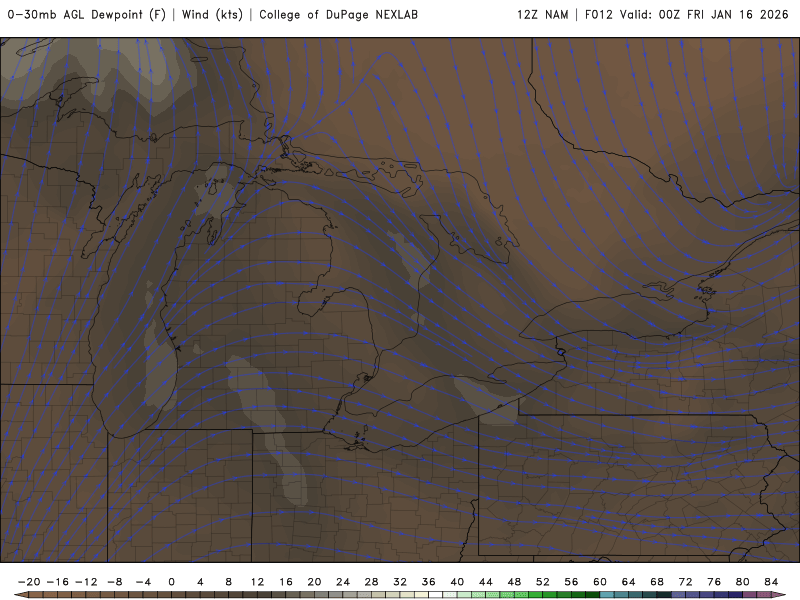Click the 44 label on the color scale
This screenshot has height=600, width=800.
(486, 582)
